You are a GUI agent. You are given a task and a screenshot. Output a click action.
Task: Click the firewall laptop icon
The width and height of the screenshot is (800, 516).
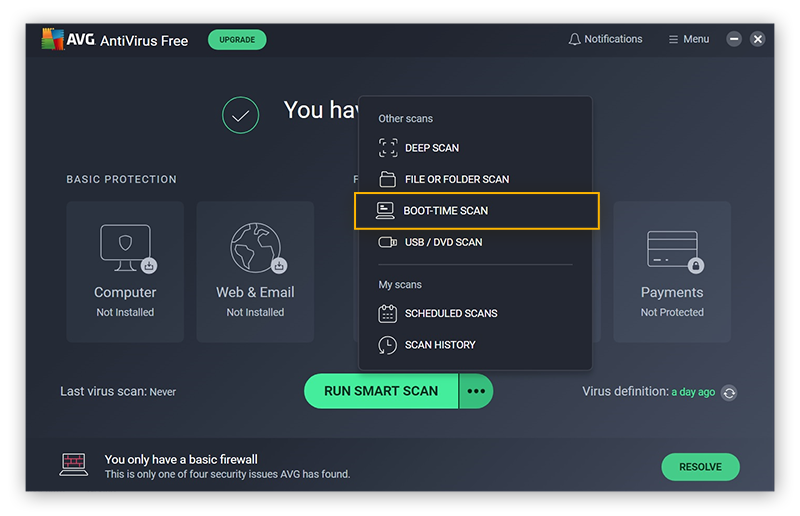(x=74, y=464)
